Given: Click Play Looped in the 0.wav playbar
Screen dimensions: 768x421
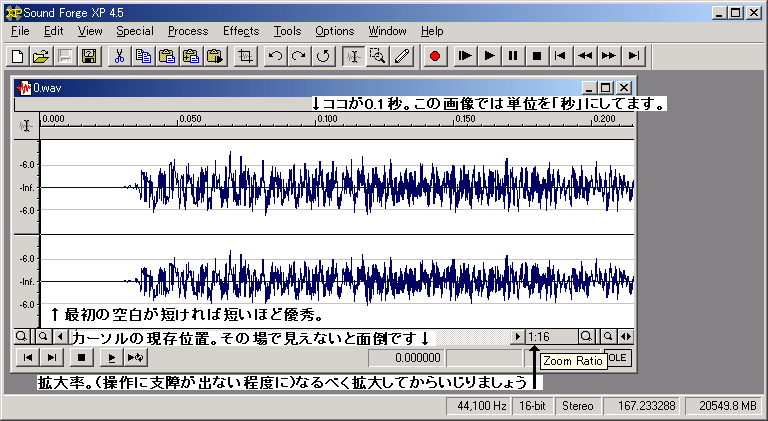Looking at the screenshot, I should 136,358.
